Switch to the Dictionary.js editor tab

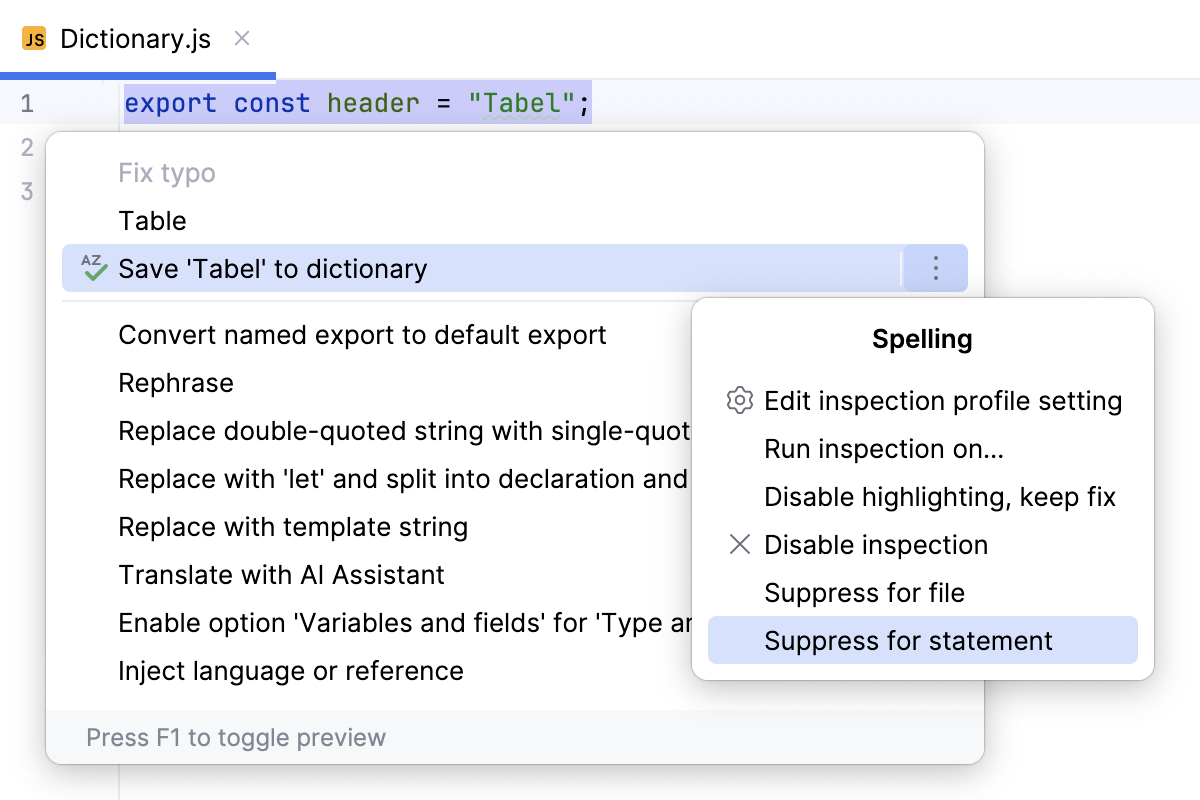[x=135, y=38]
